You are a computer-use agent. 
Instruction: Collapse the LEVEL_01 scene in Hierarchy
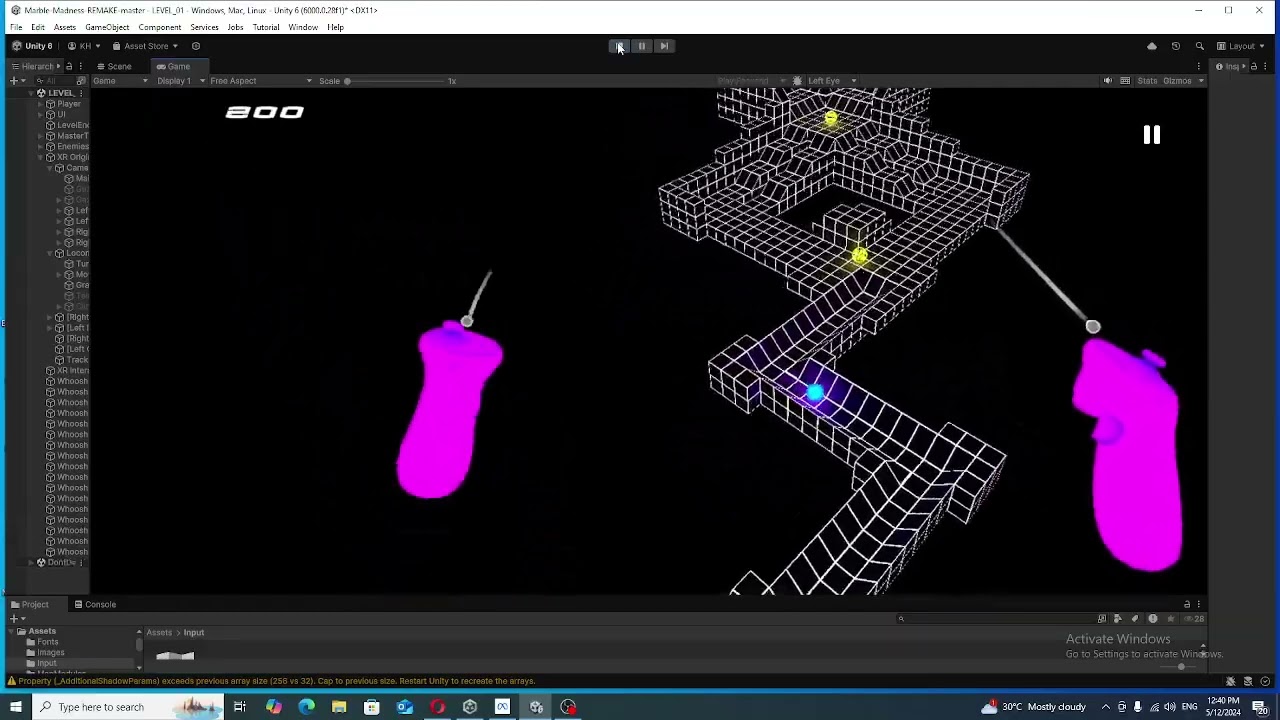31,93
